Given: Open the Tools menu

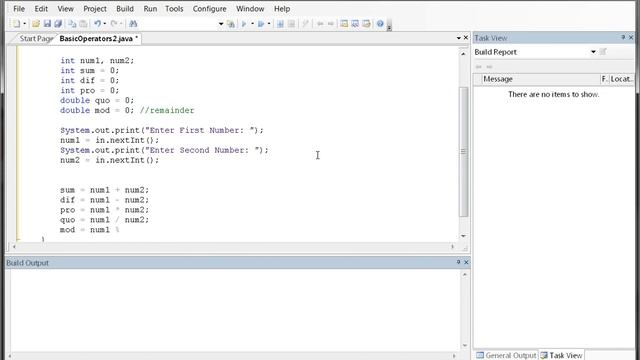Looking at the screenshot, I should coord(174,9).
